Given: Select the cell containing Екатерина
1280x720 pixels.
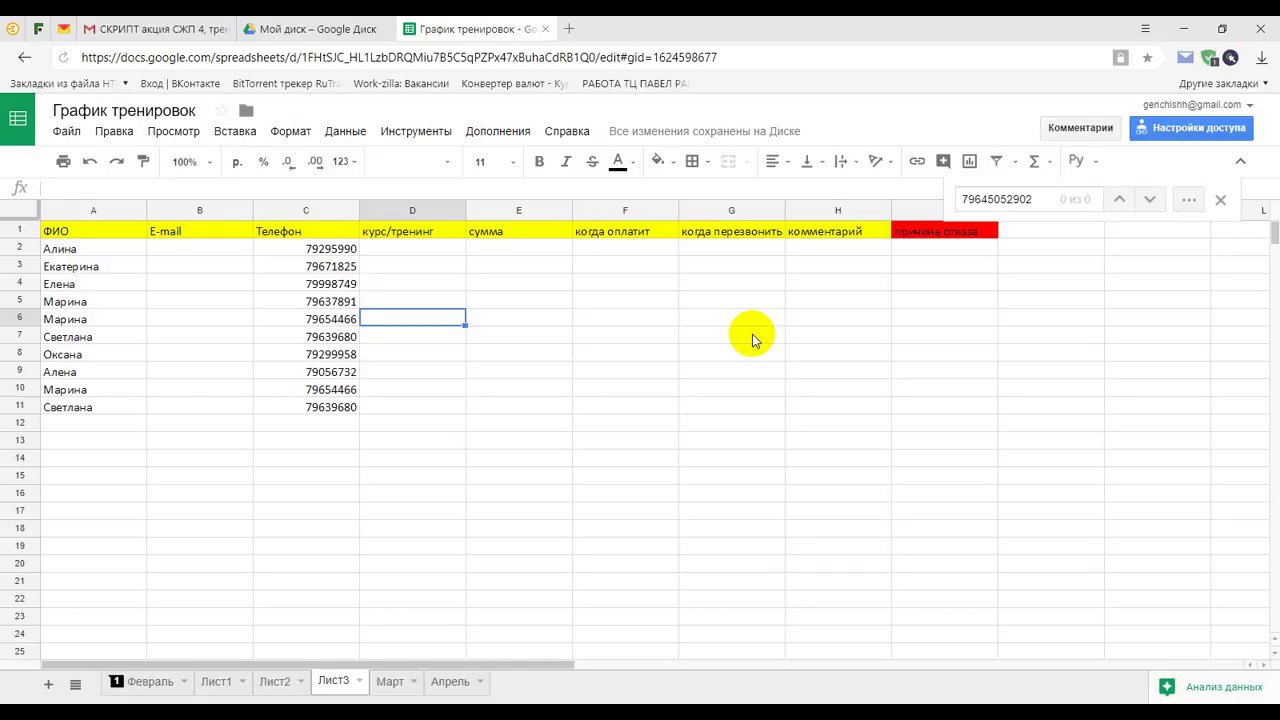Looking at the screenshot, I should pyautogui.click(x=93, y=266).
